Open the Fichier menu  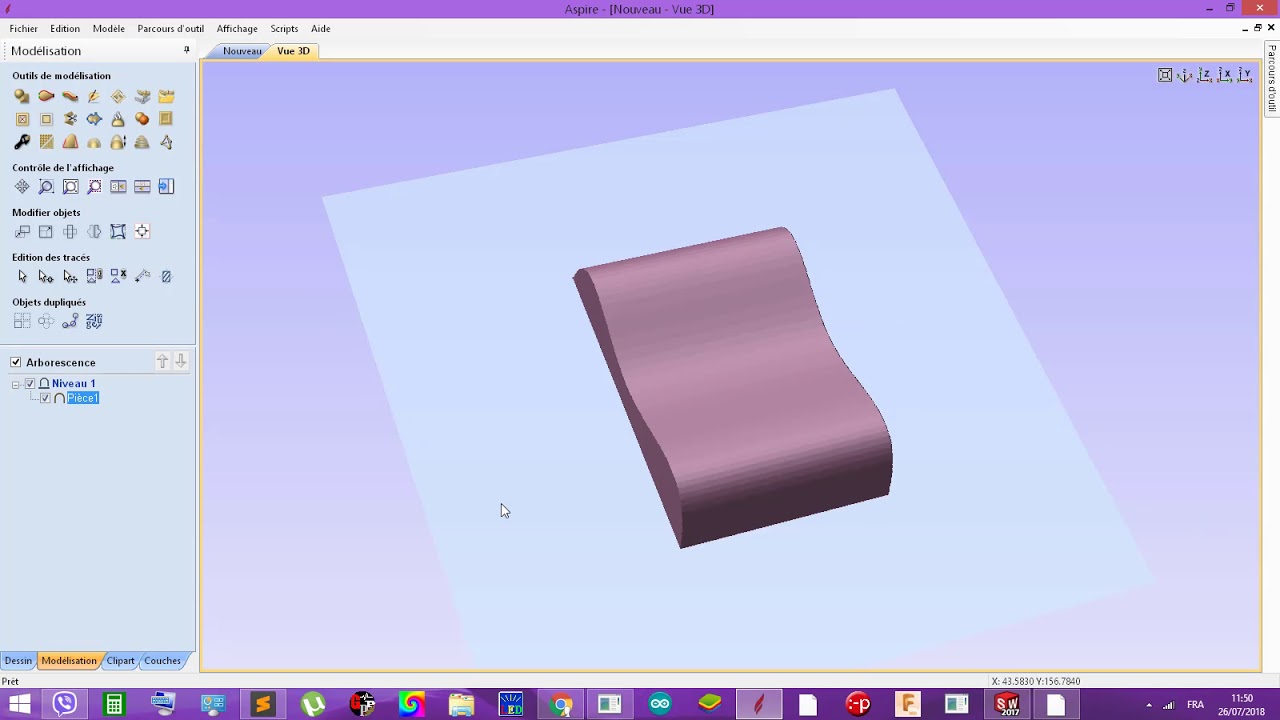[23, 28]
